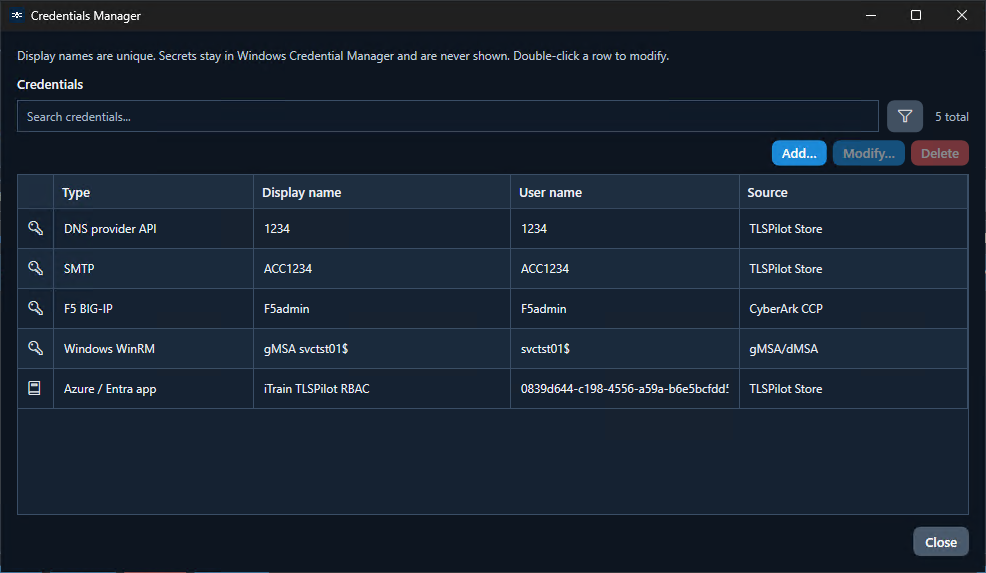Click display name '1234' cell
The width and height of the screenshot is (986, 573).
pyautogui.click(x=382, y=229)
